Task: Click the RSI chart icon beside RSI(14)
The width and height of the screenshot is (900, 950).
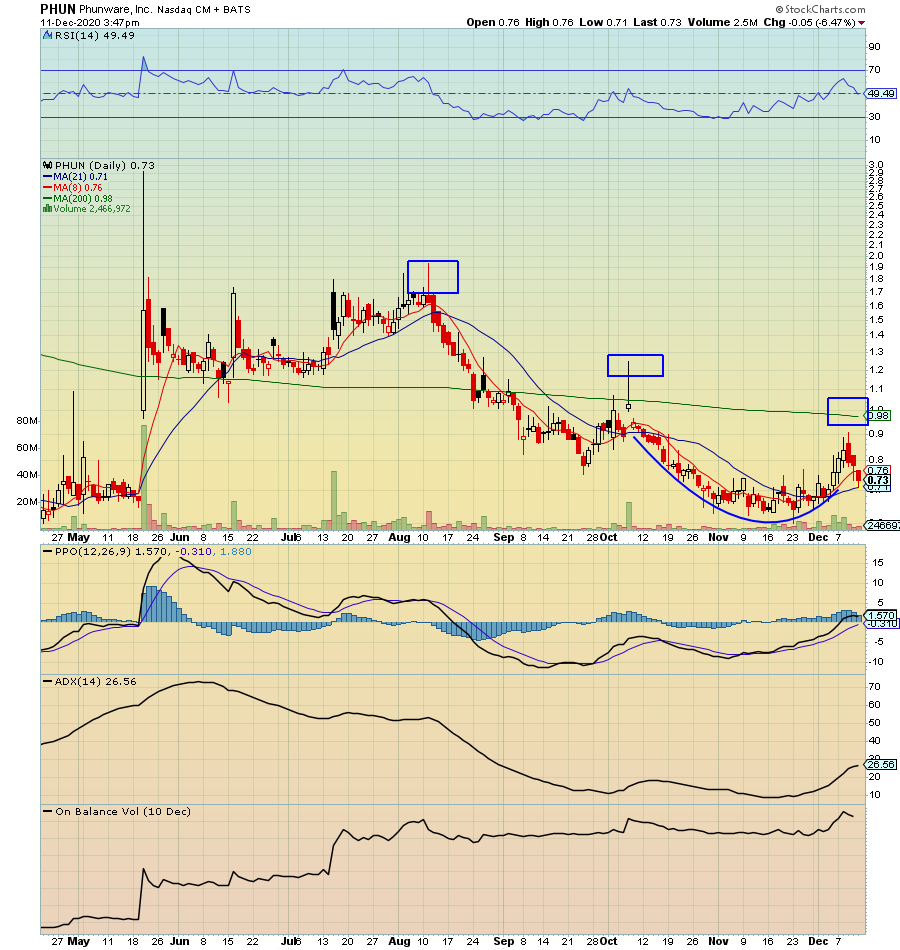Action: tap(47, 35)
